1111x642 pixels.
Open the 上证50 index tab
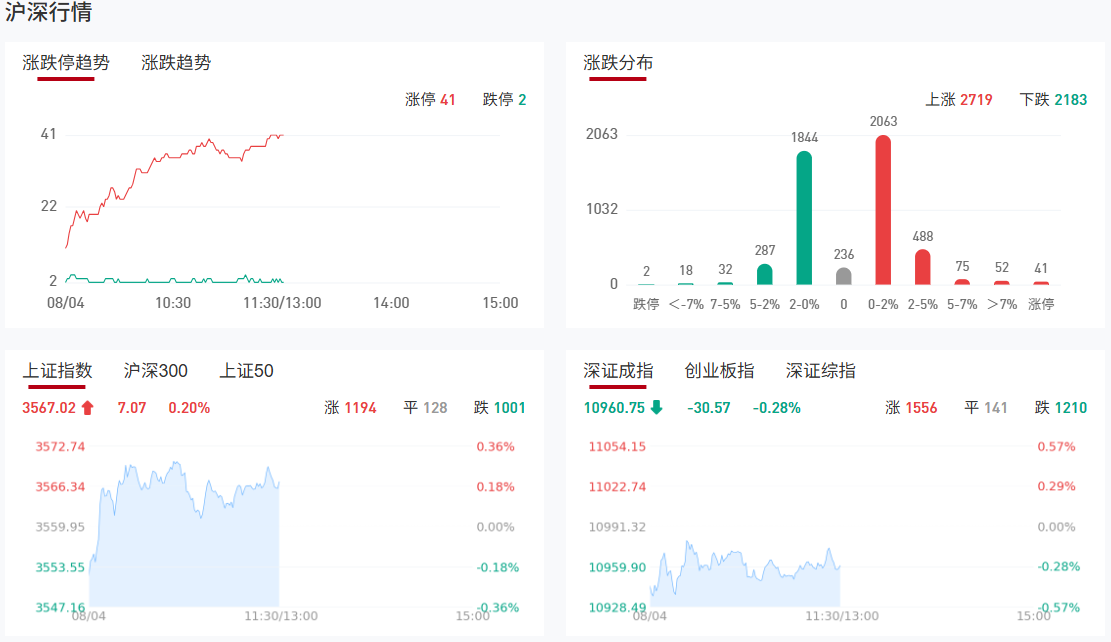point(246,371)
